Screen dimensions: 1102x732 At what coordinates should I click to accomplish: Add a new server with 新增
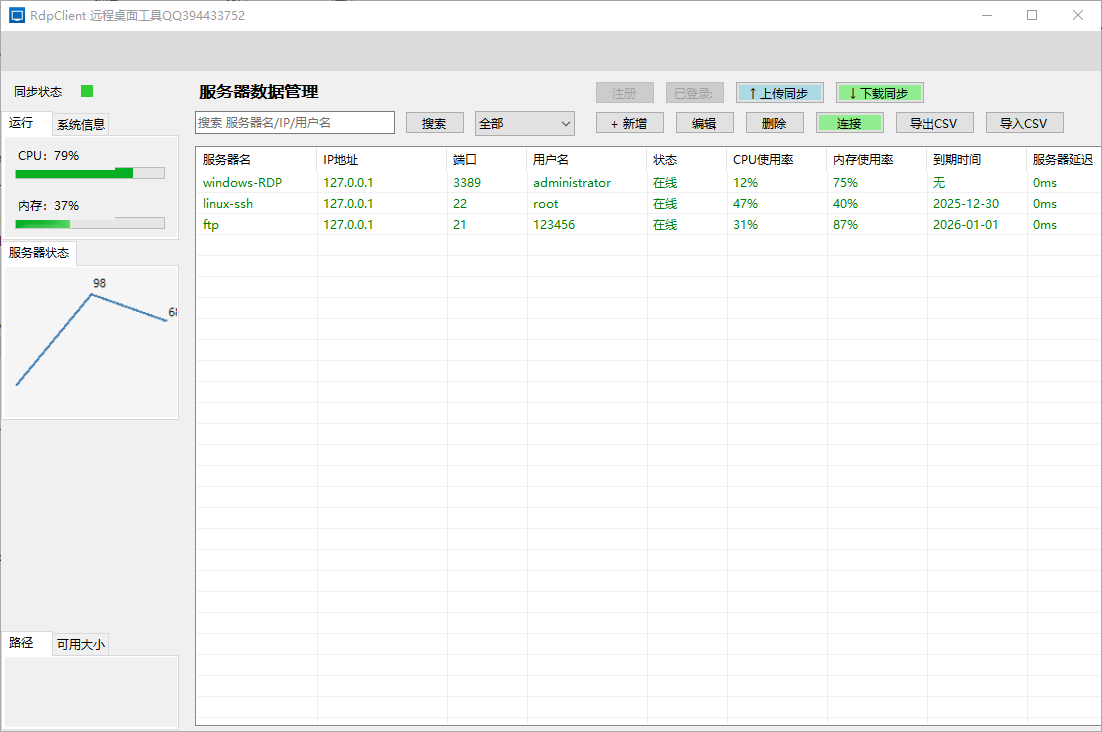(629, 122)
